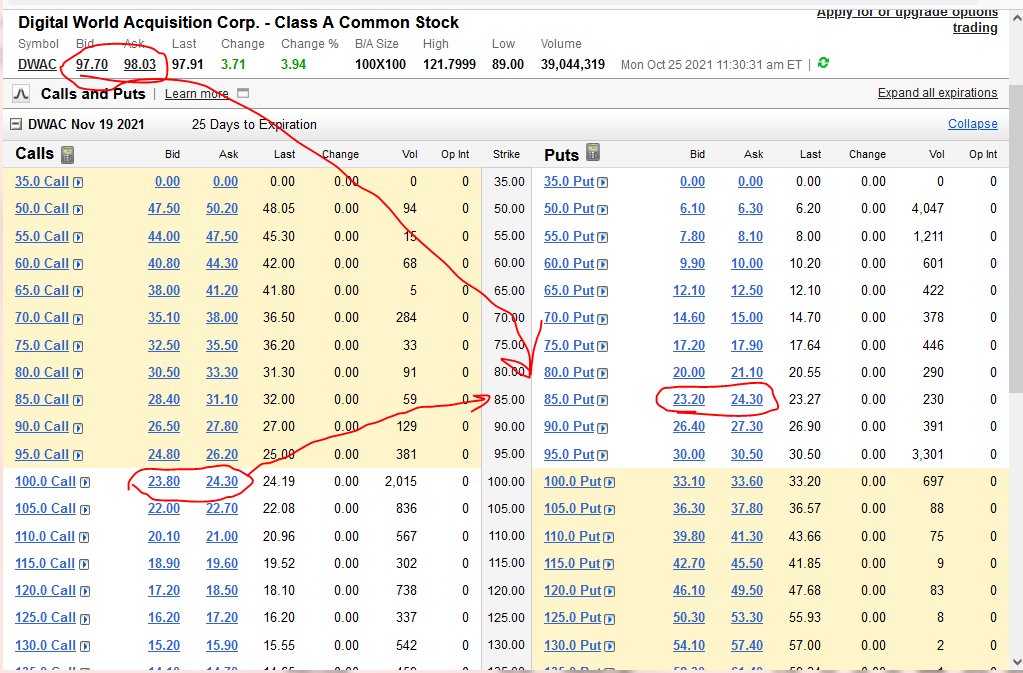This screenshot has height=673, width=1023.
Task: Click the arrow icon next to 65.0 Put
Action: 603,292
